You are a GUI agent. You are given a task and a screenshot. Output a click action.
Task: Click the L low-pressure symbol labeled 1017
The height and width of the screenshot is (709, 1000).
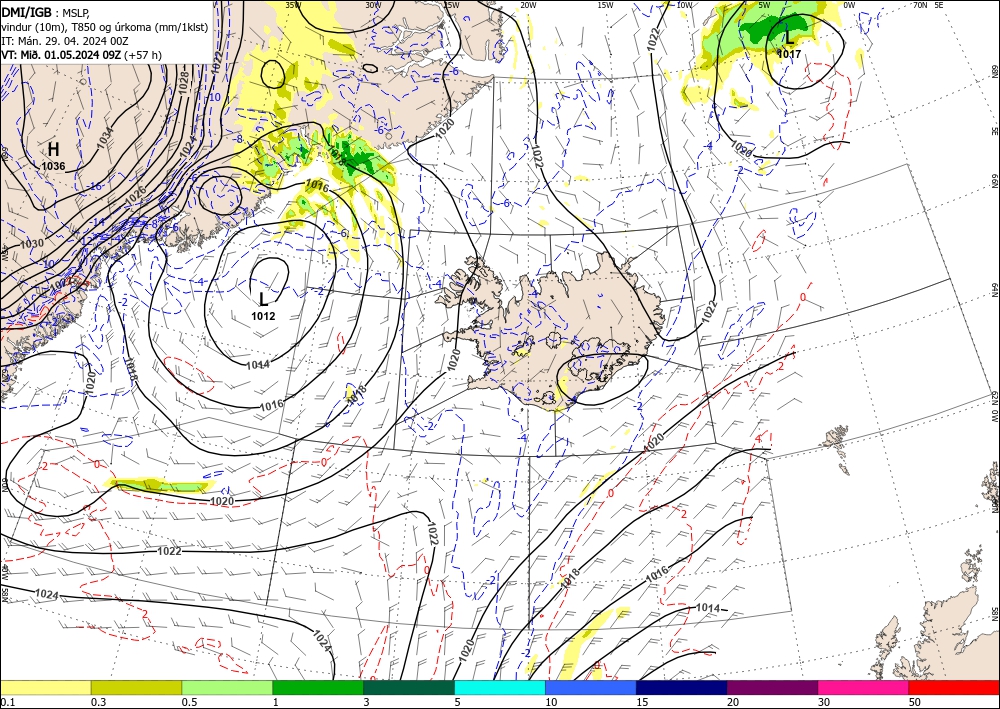[x=790, y=36]
